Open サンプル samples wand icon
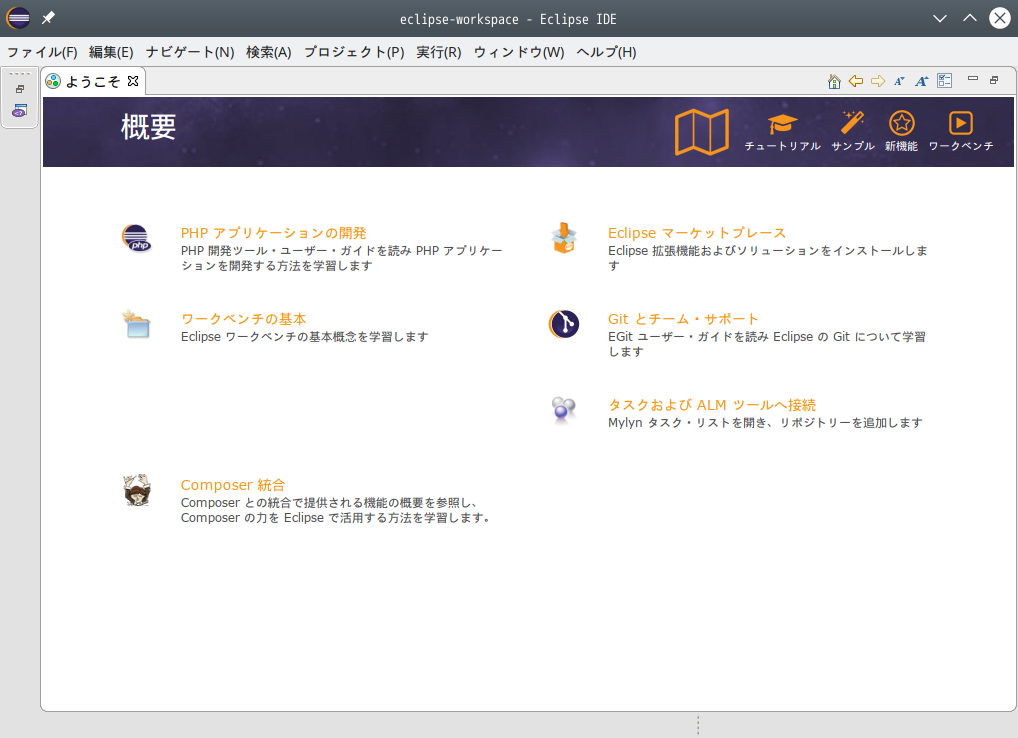 coord(852,132)
